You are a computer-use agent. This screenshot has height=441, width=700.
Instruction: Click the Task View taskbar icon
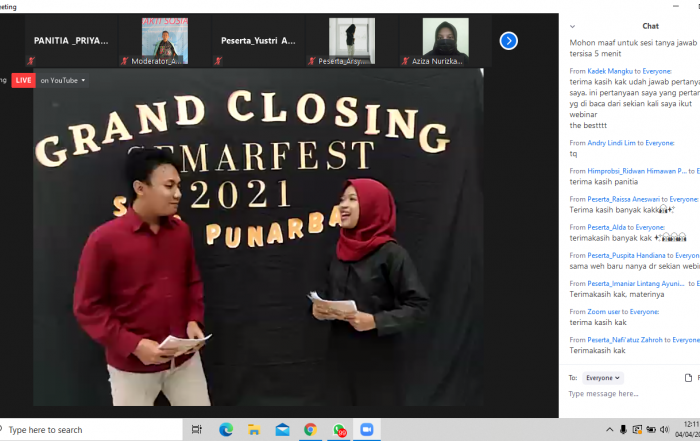click(197, 429)
